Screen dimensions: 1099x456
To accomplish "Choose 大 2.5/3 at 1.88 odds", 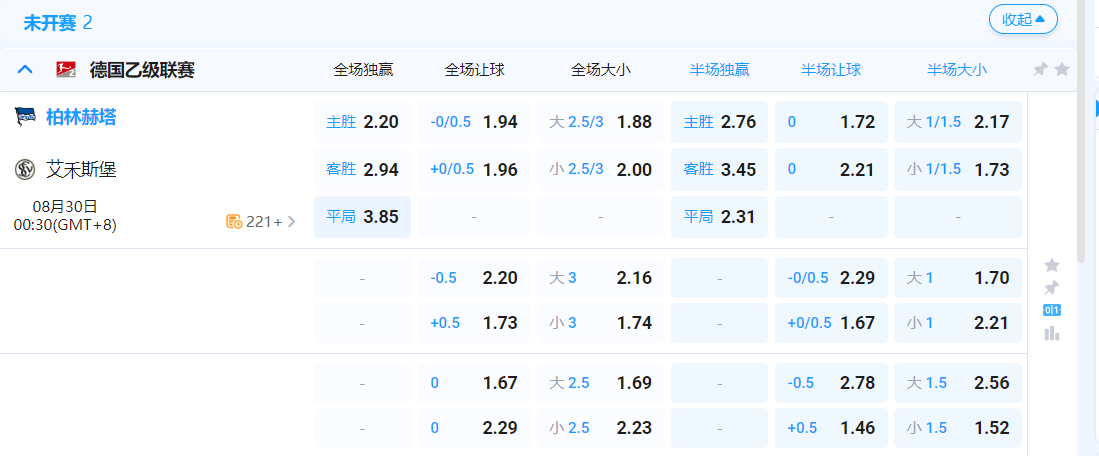I will [x=600, y=122].
